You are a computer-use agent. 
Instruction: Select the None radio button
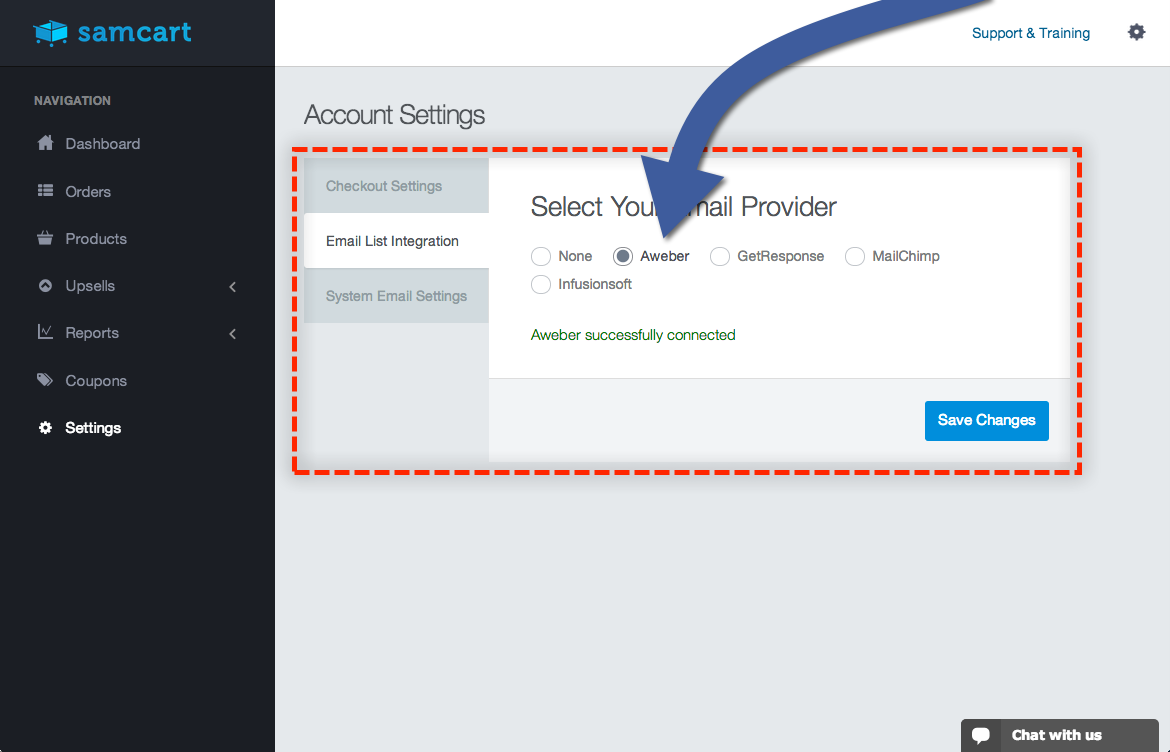coord(541,257)
